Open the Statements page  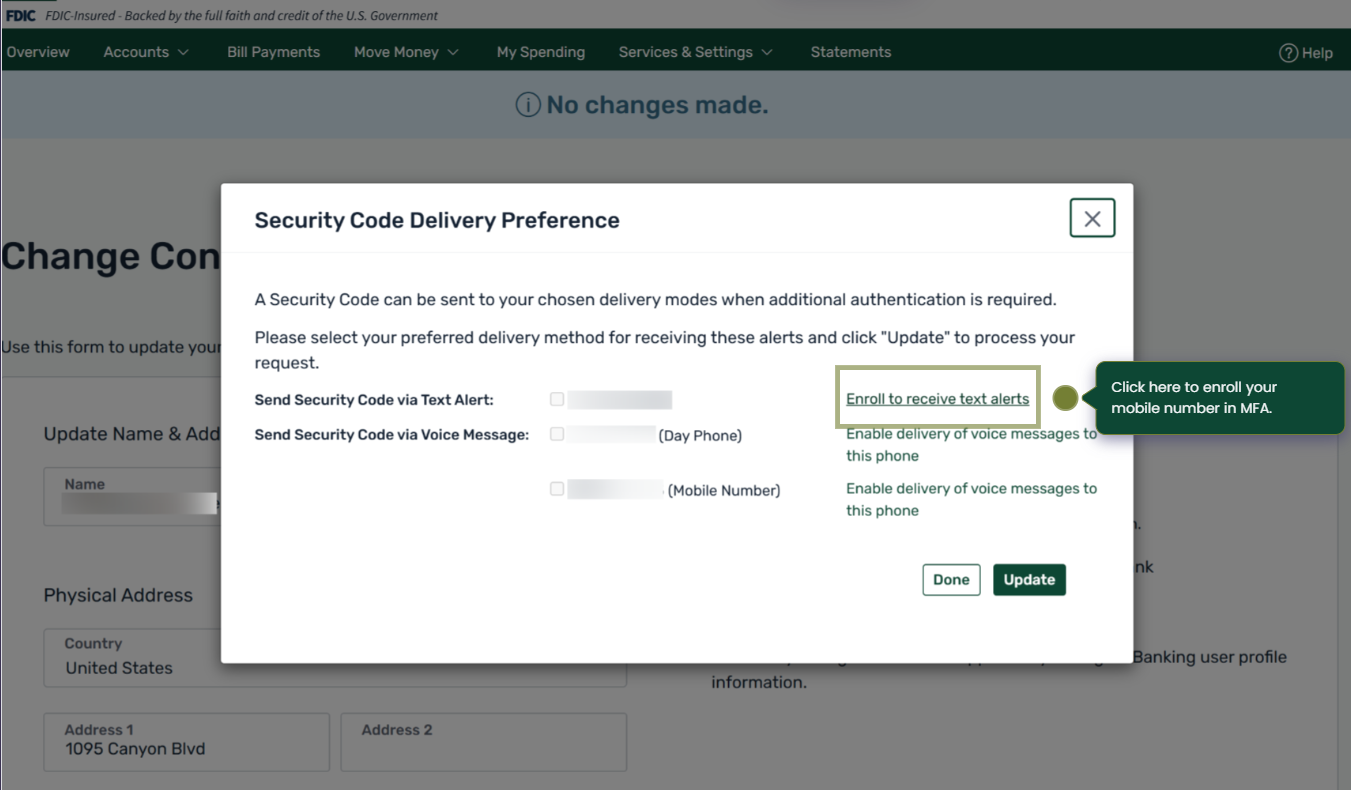(850, 52)
